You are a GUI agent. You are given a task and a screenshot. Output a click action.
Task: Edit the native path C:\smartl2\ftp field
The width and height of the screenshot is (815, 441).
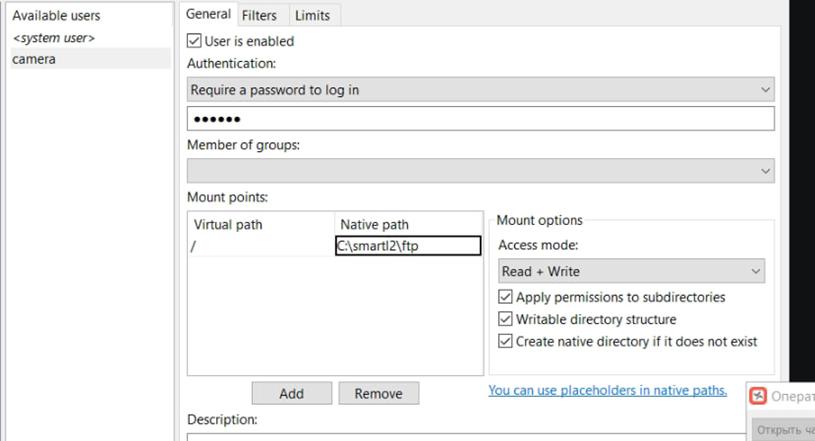pyautogui.click(x=394, y=246)
